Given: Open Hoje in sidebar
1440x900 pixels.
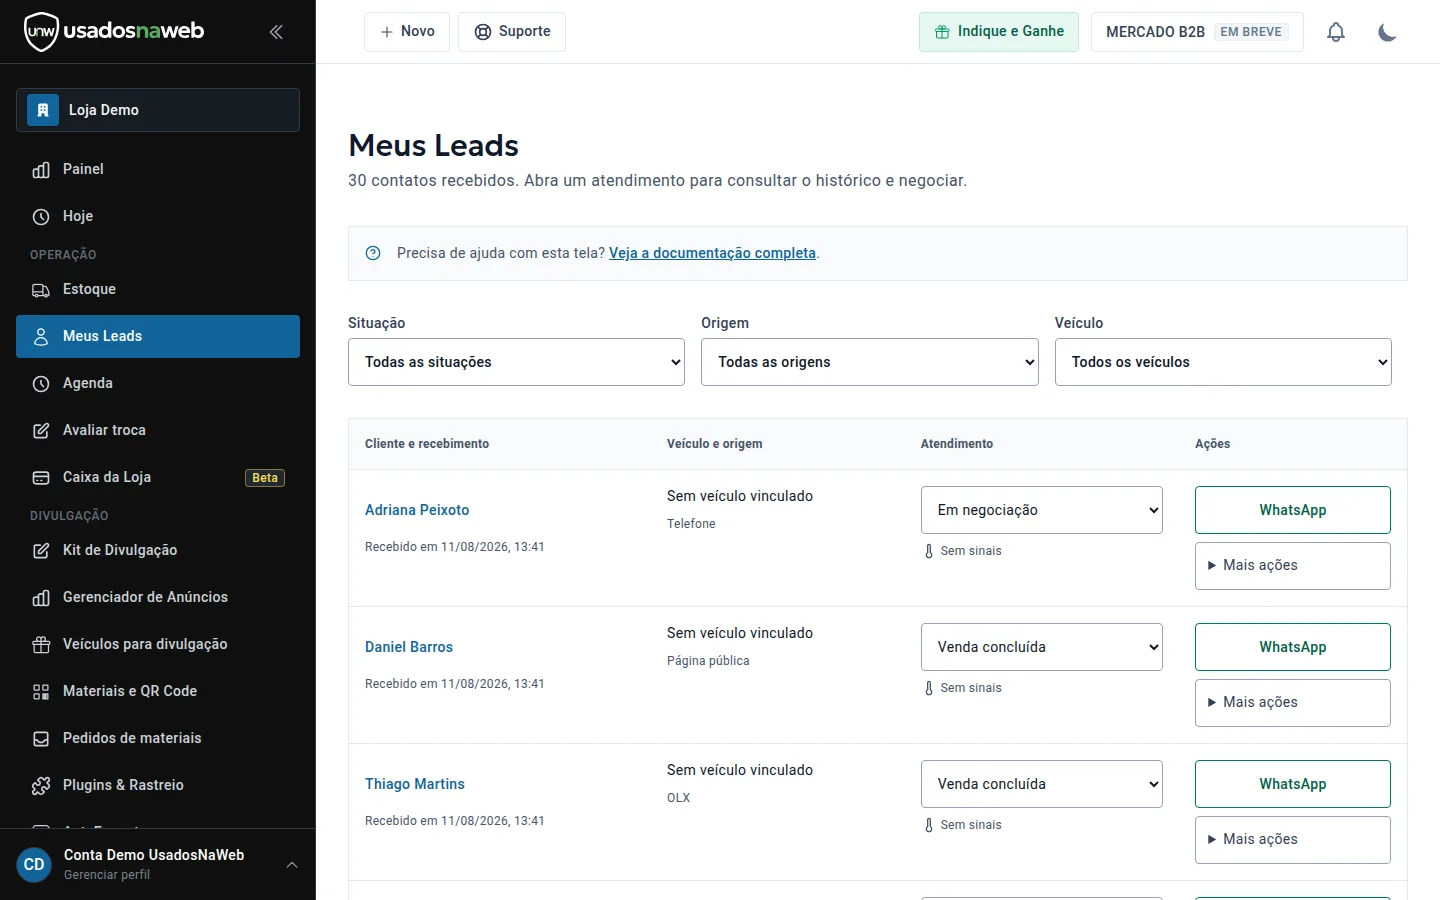Looking at the screenshot, I should [158, 216].
